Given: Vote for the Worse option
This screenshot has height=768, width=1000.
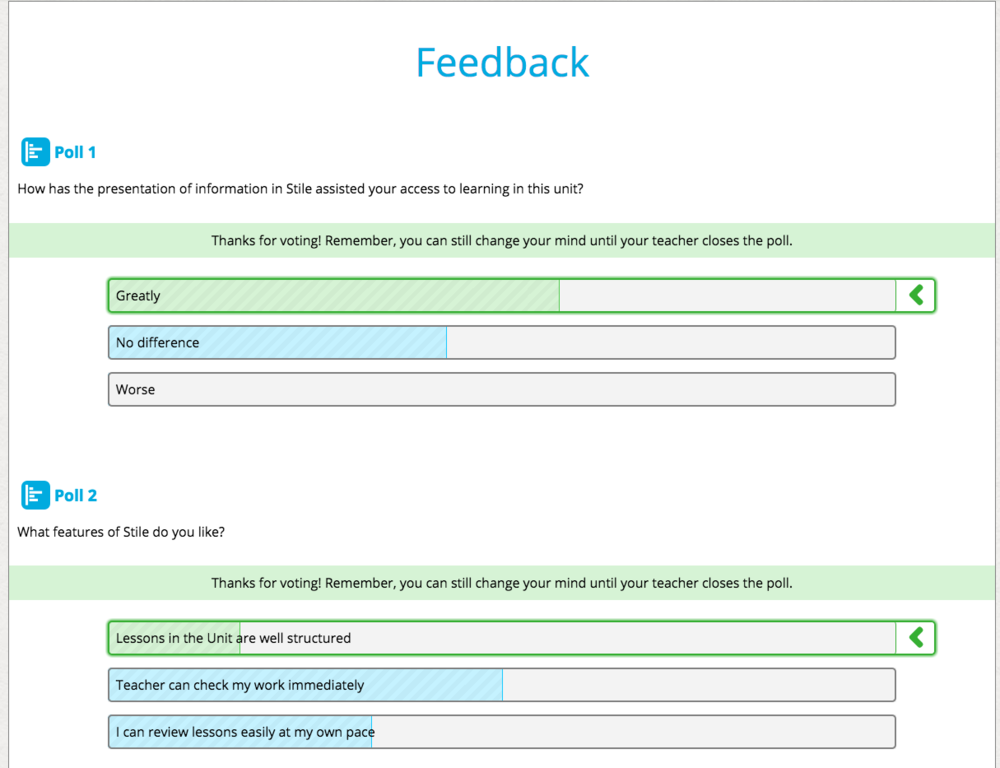Looking at the screenshot, I should click(x=400, y=390).
